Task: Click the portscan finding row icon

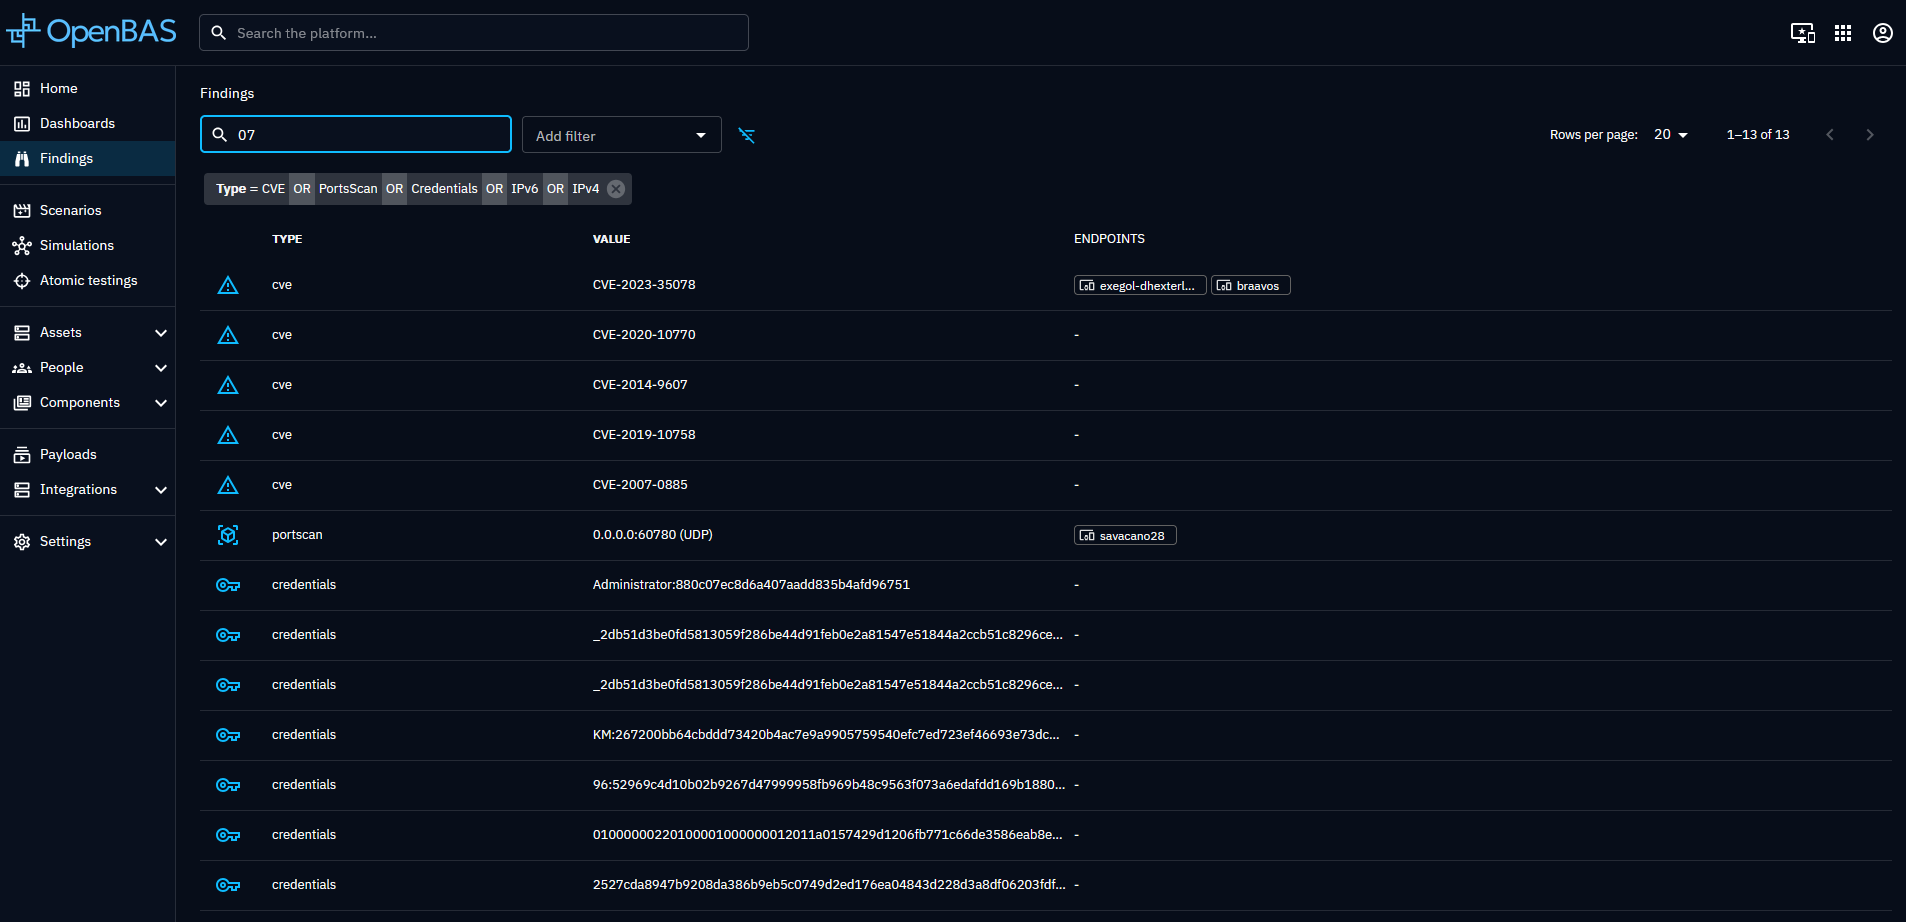Action: 228,535
